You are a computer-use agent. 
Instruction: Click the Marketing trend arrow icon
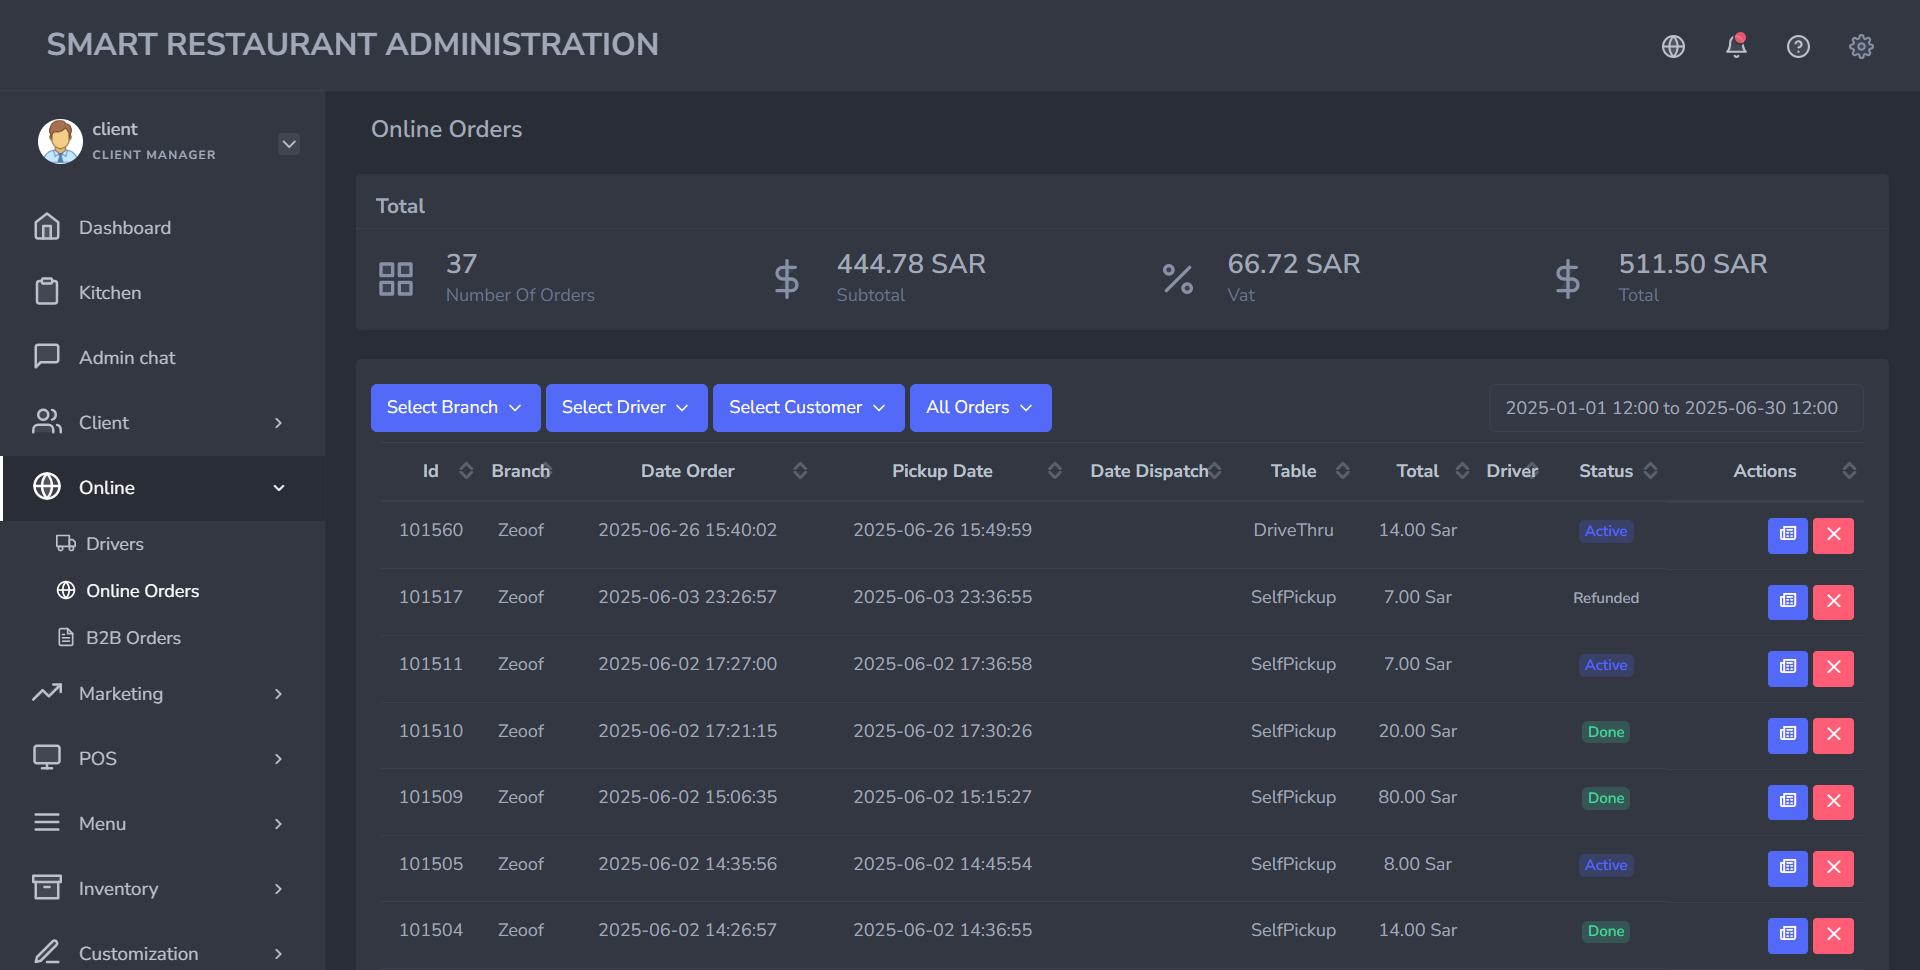tap(47, 692)
